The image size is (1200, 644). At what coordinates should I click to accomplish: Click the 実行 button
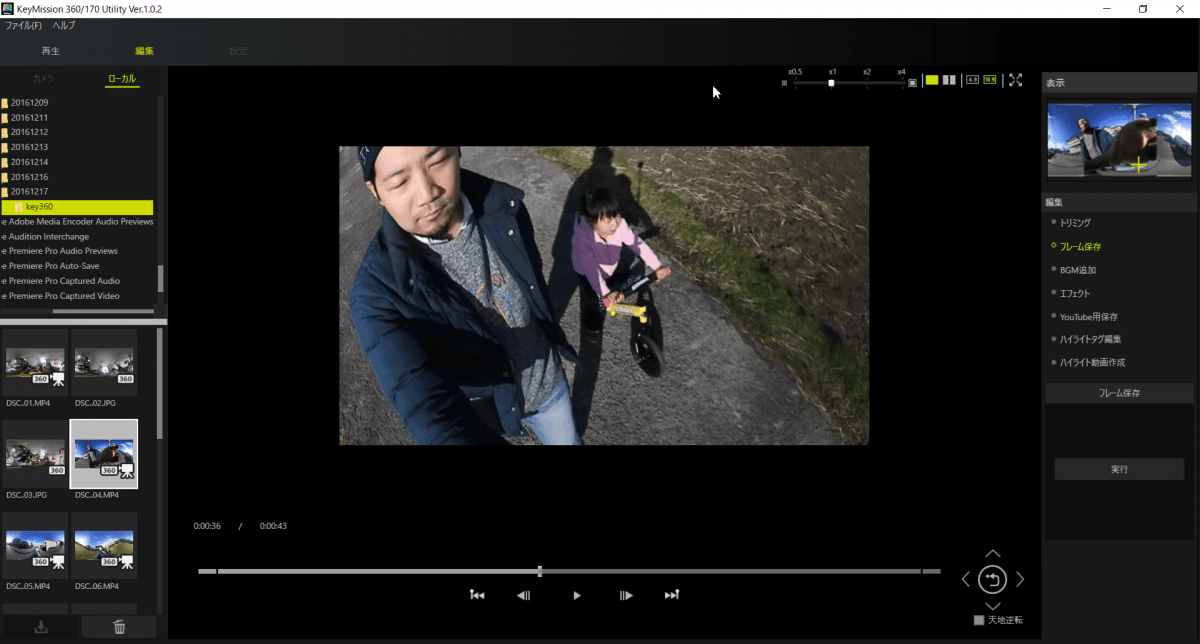[x=1119, y=468]
